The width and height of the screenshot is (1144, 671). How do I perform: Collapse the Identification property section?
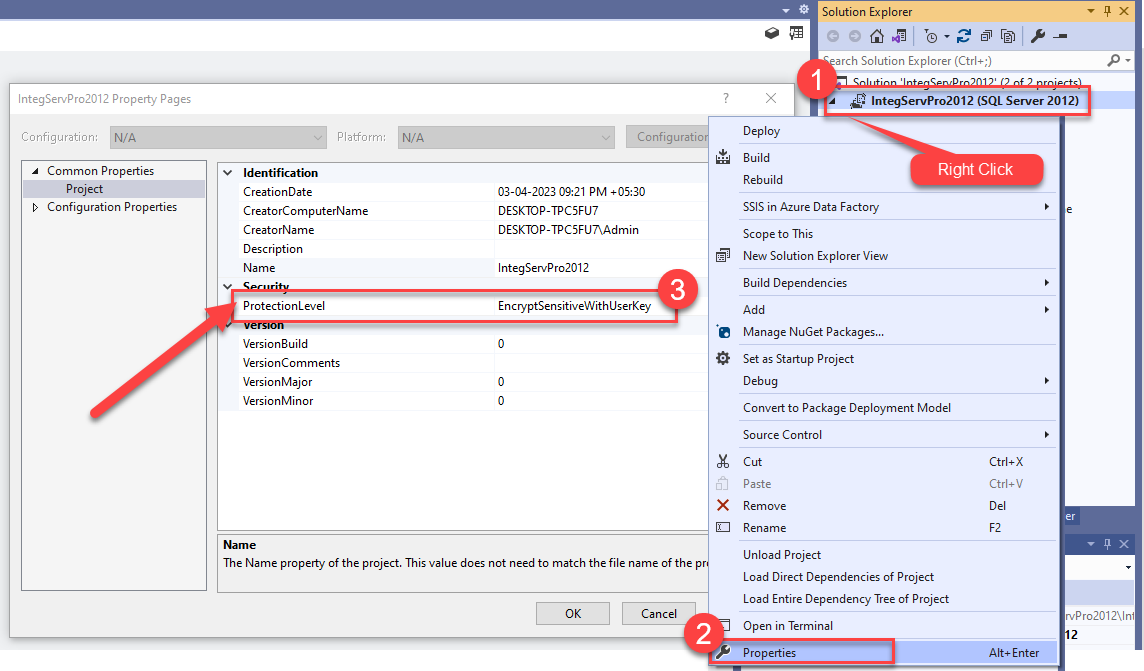(x=226, y=173)
